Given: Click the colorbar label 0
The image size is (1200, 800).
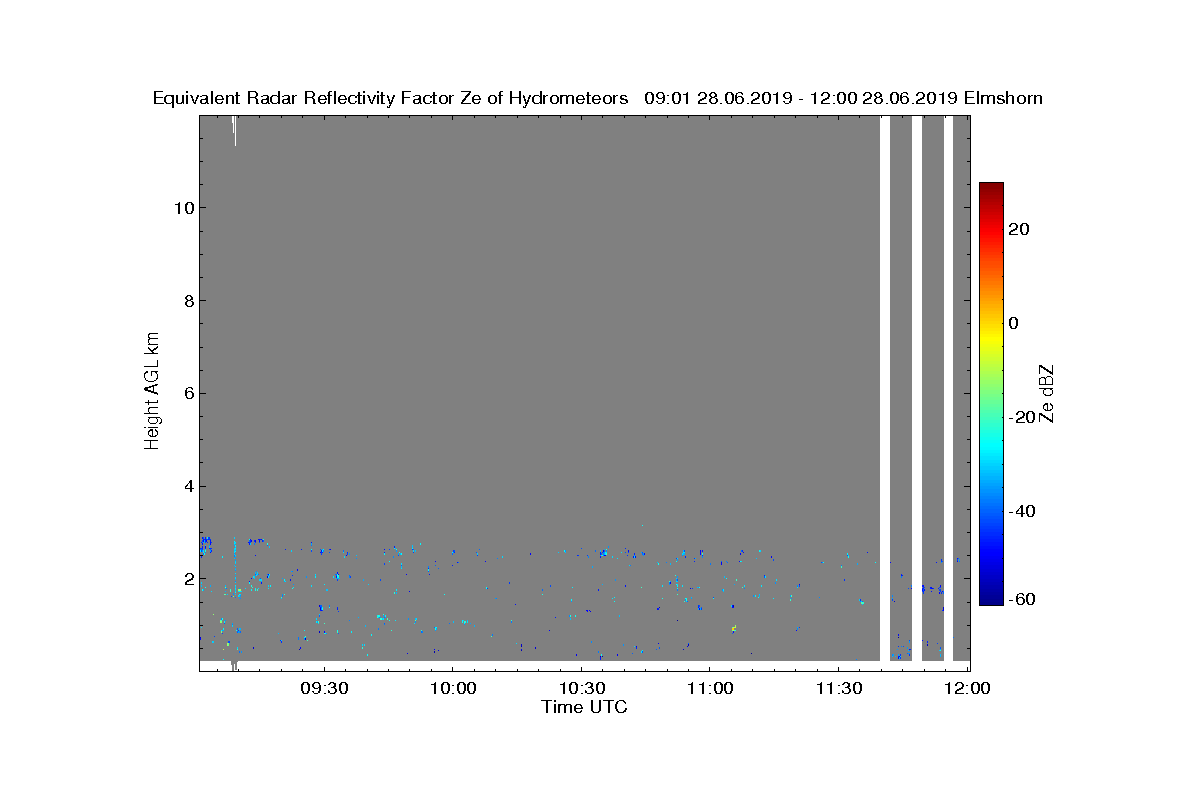Looking at the screenshot, I should point(1015,323).
